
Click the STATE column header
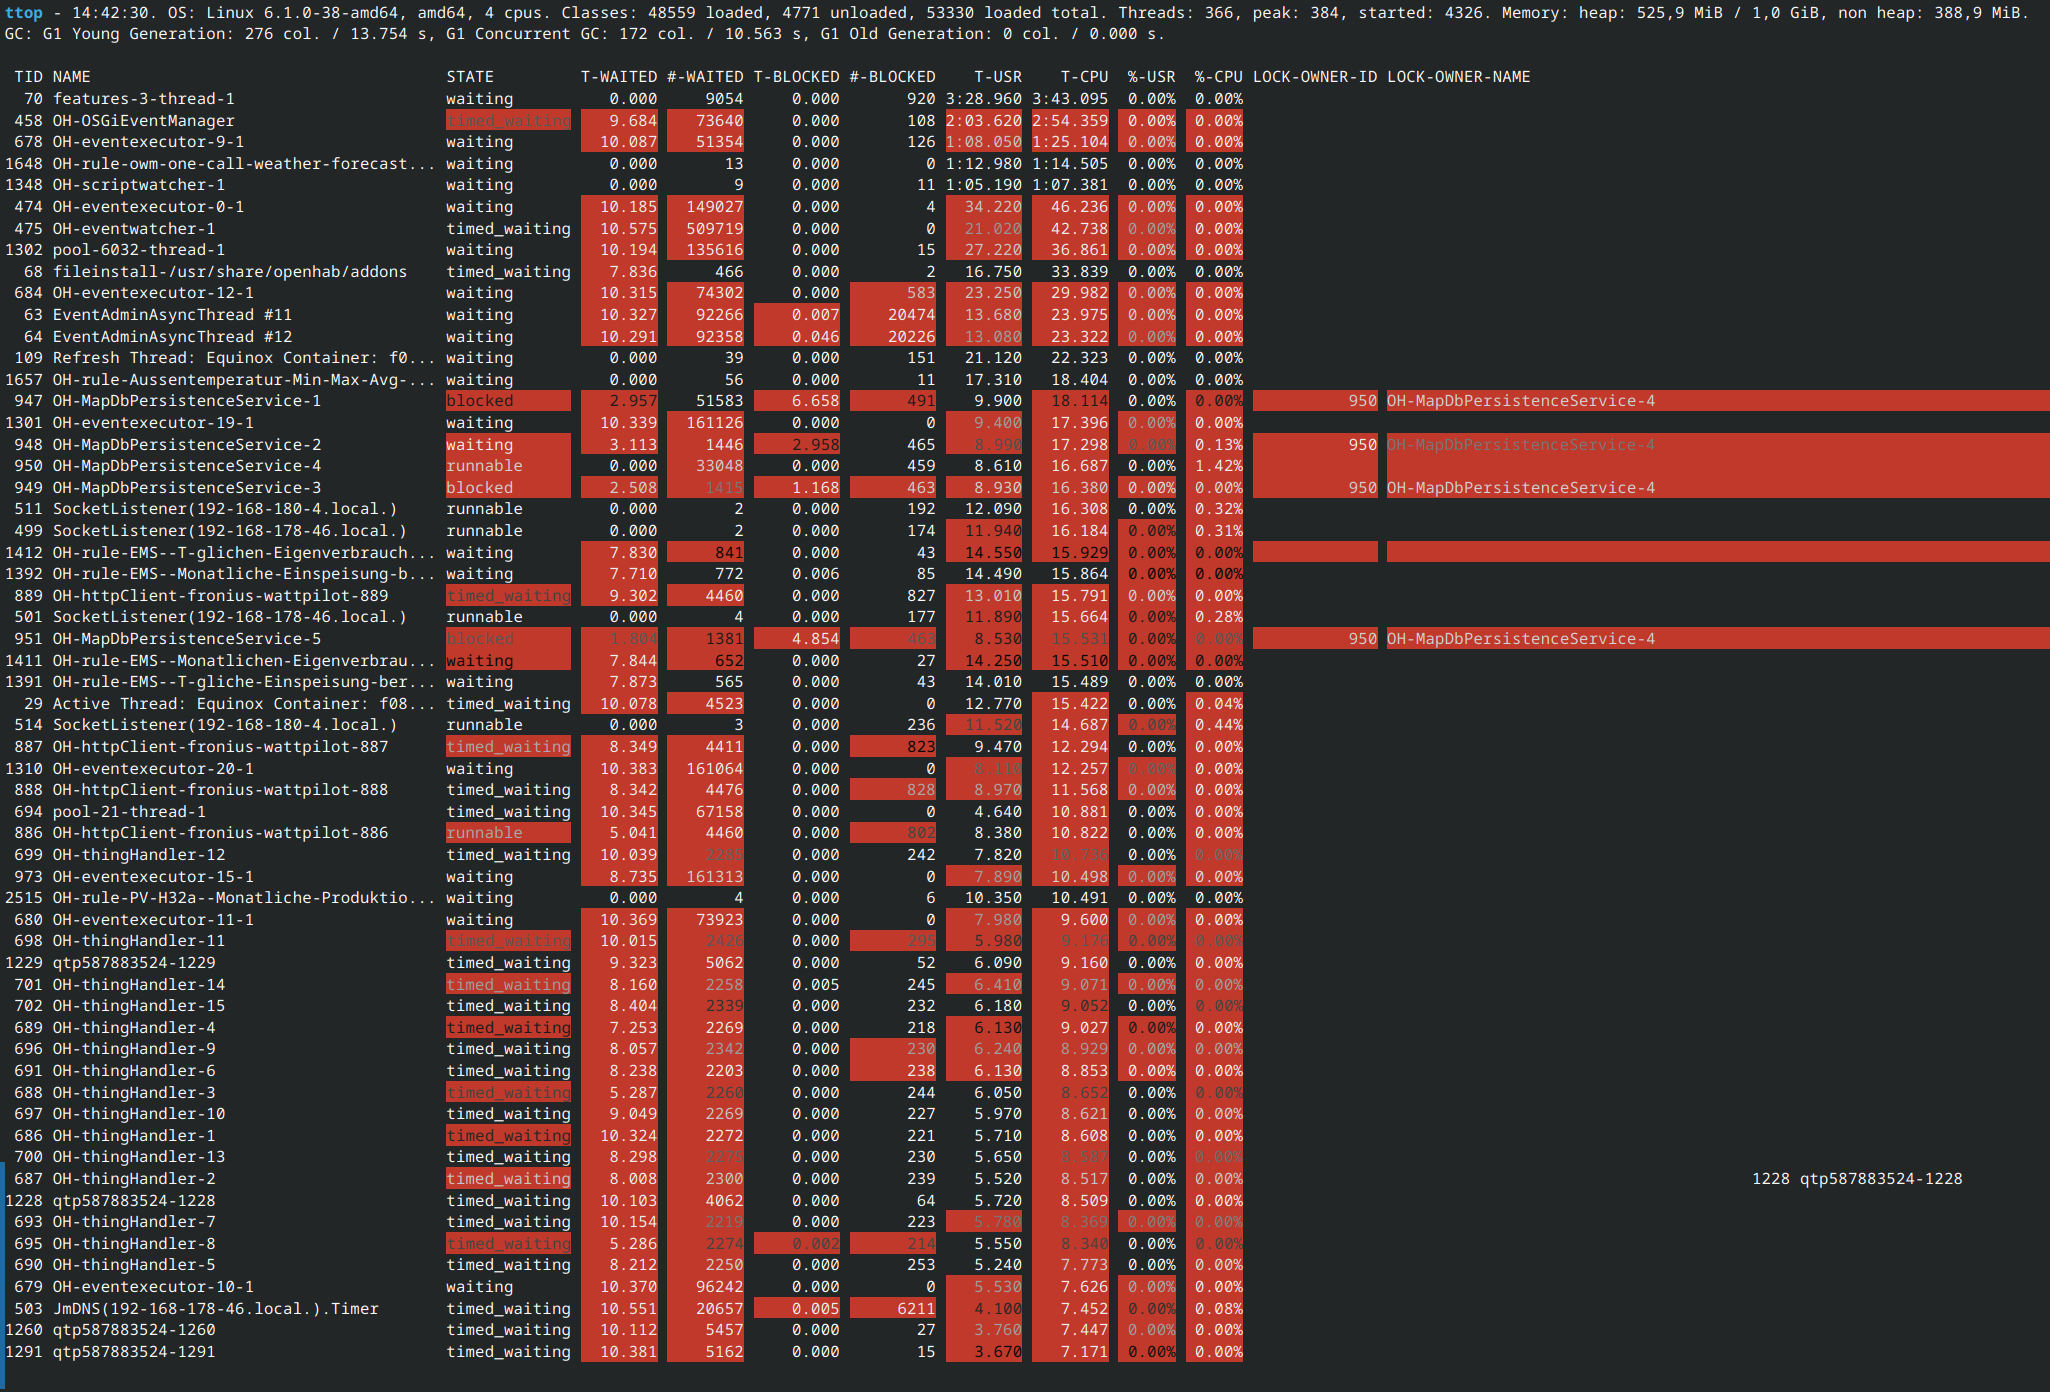click(x=470, y=77)
